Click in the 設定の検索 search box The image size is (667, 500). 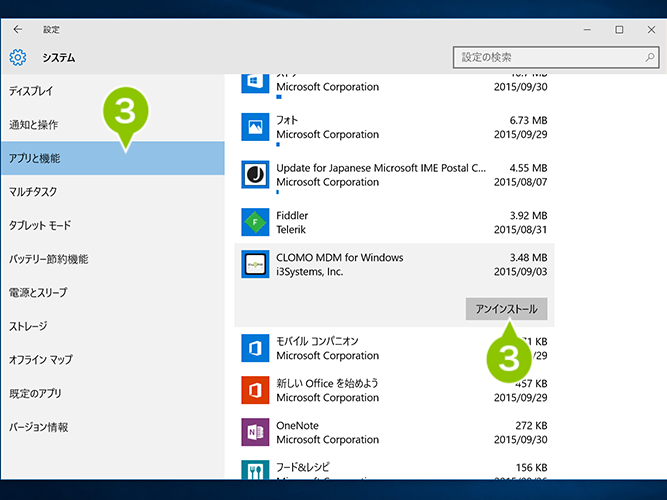tap(556, 57)
